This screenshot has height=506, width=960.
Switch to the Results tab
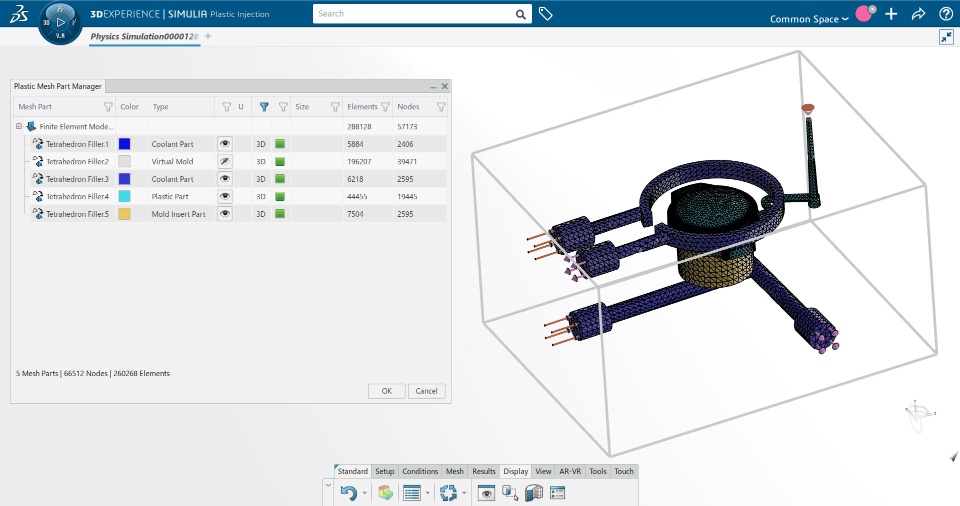[484, 471]
